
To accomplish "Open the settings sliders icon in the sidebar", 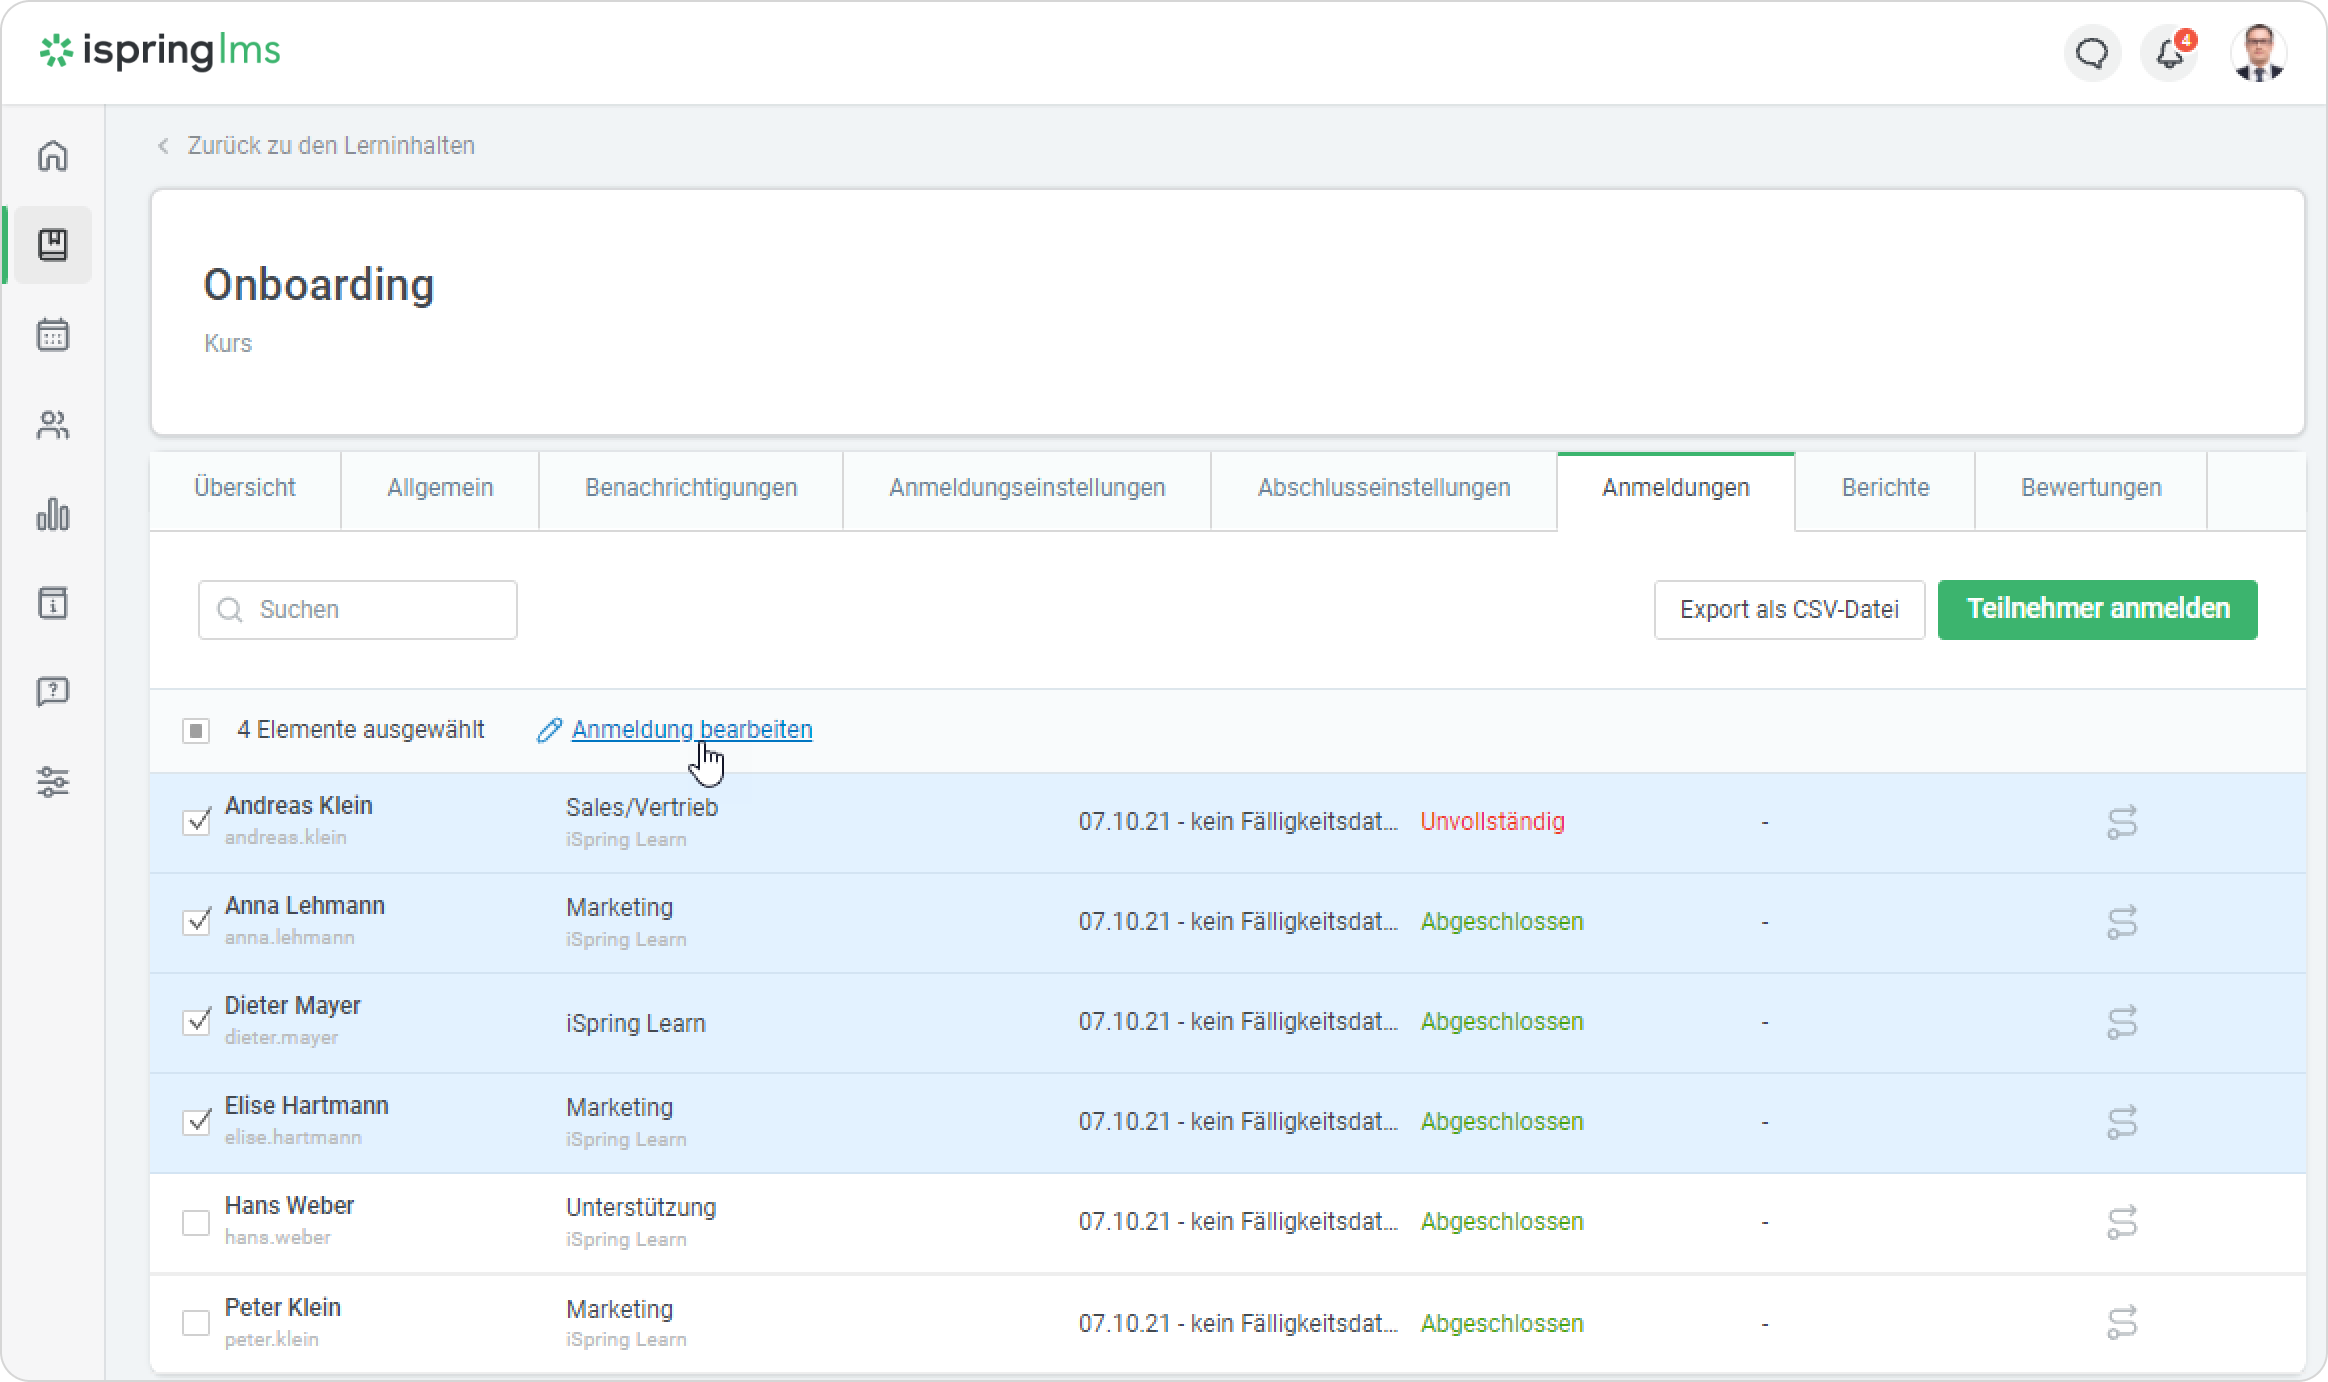I will click(x=53, y=782).
